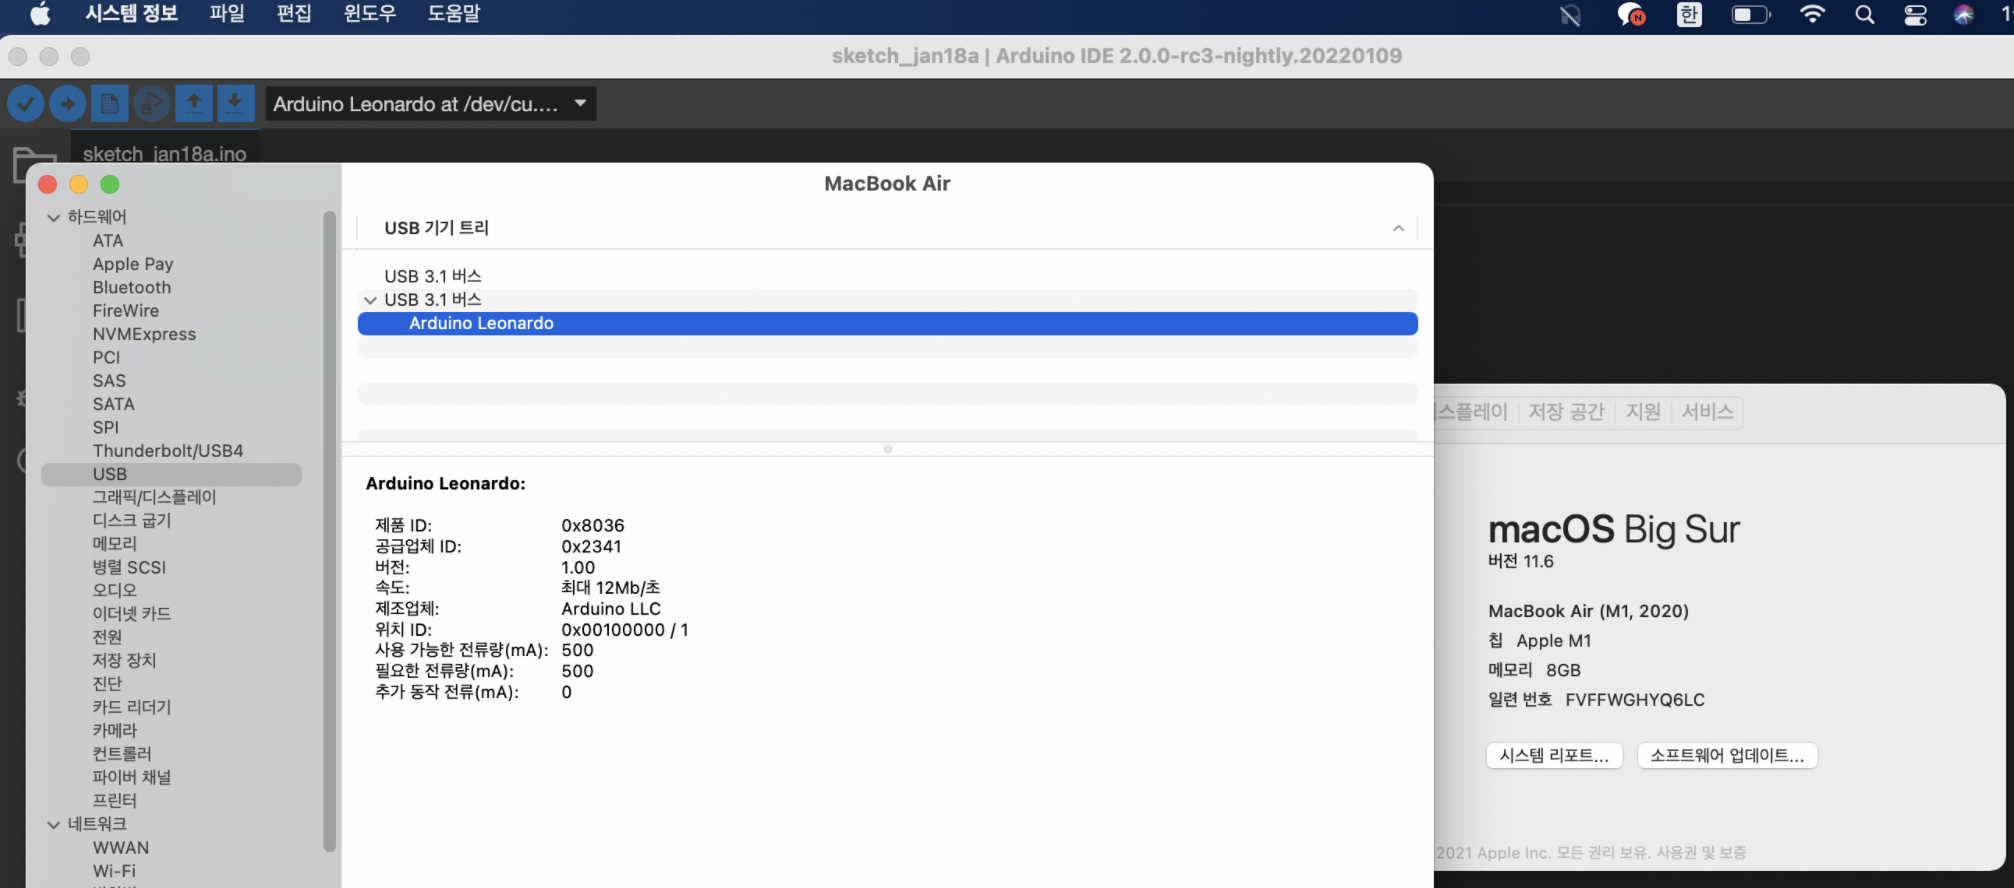The image size is (2014, 888).
Task: Open Control Center
Action: [x=1915, y=15]
